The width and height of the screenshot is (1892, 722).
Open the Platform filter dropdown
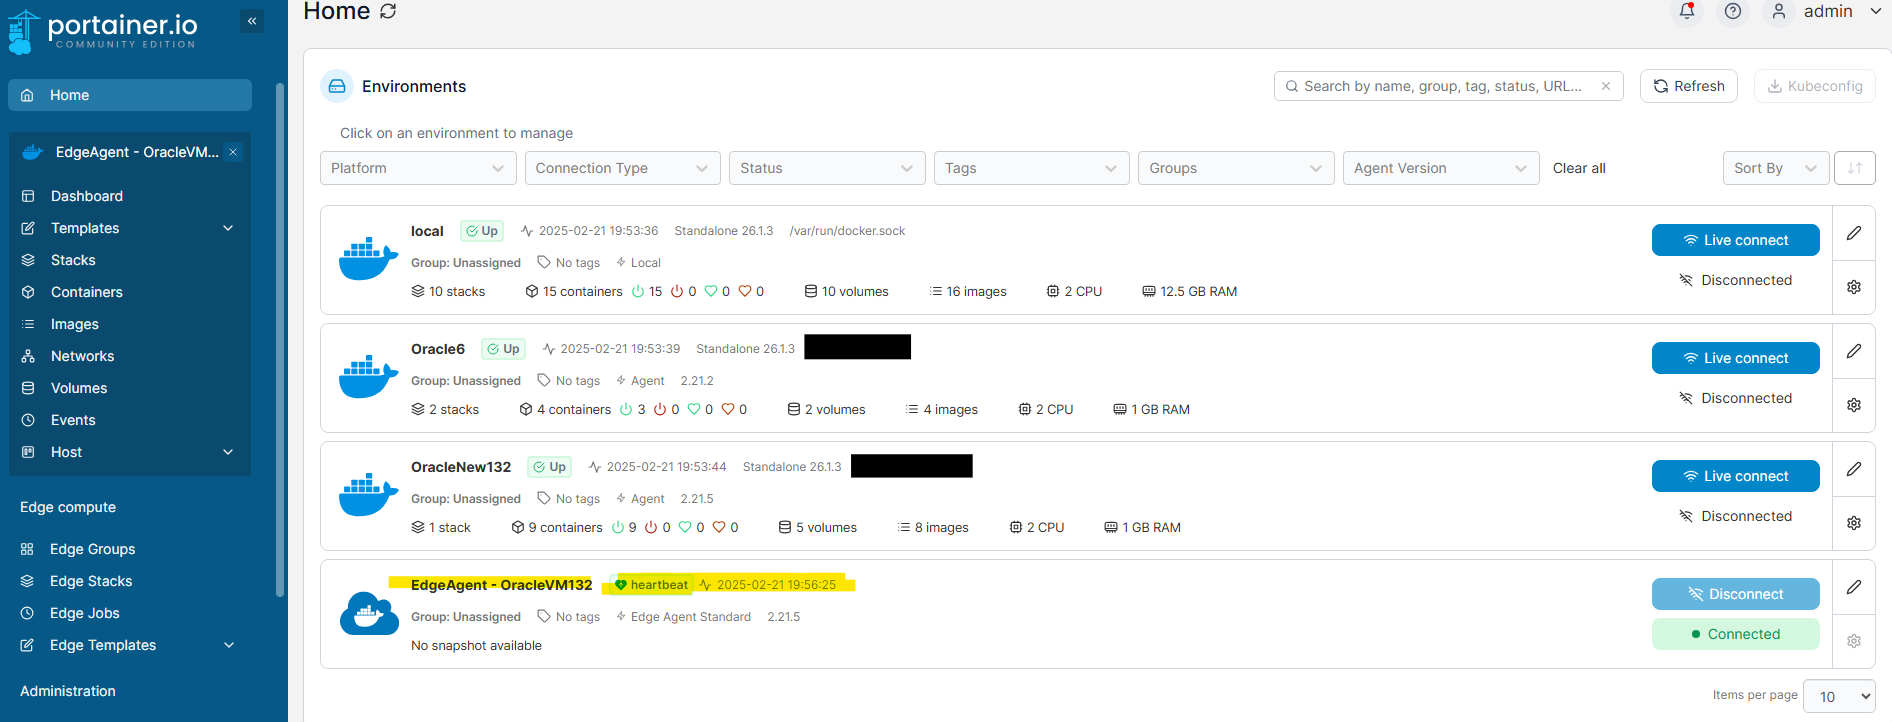418,168
